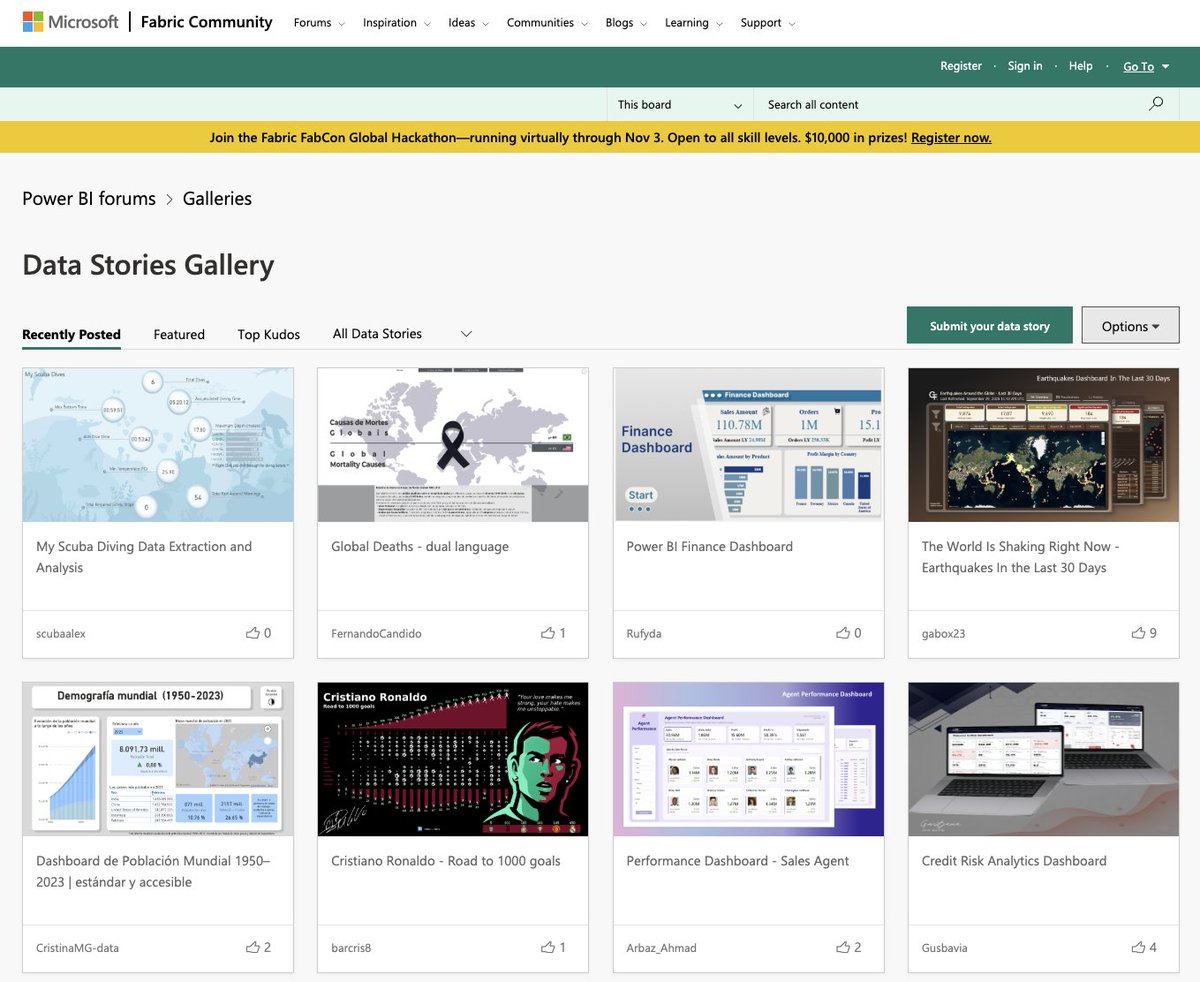Give kudos to CristinaMG-data's population dashboard
Image resolution: width=1200 pixels, height=982 pixels.
click(x=252, y=947)
